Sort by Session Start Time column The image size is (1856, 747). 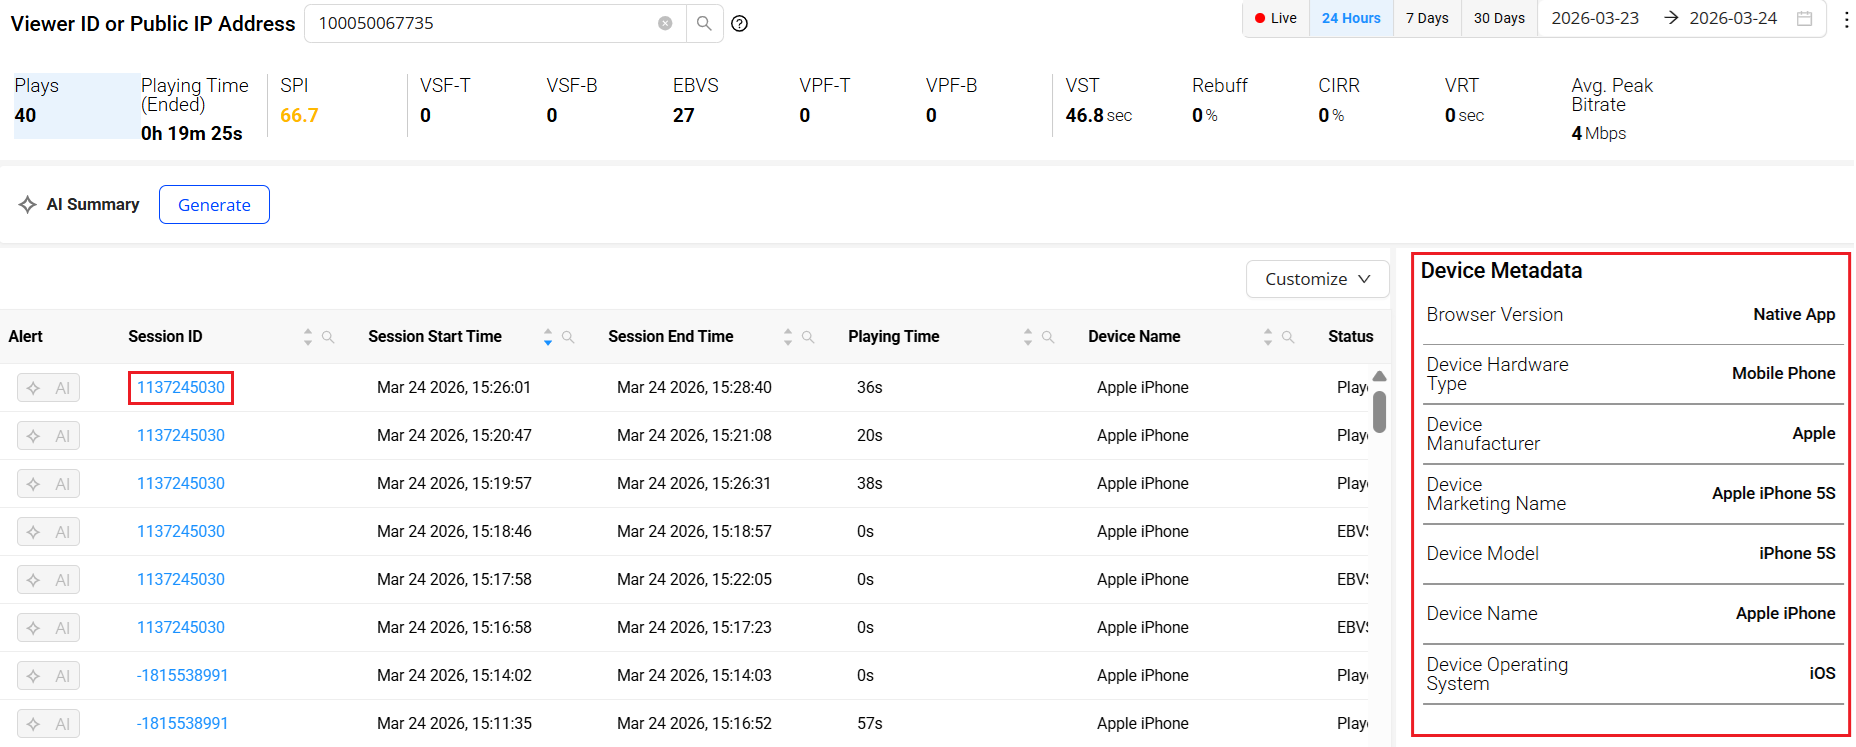click(x=548, y=337)
